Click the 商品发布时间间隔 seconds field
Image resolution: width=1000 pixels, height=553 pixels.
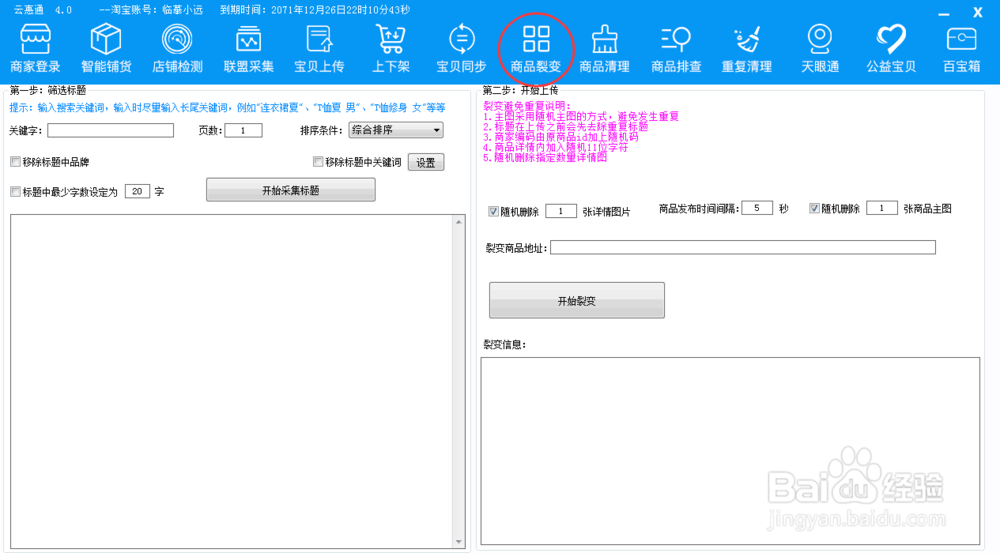click(x=757, y=208)
